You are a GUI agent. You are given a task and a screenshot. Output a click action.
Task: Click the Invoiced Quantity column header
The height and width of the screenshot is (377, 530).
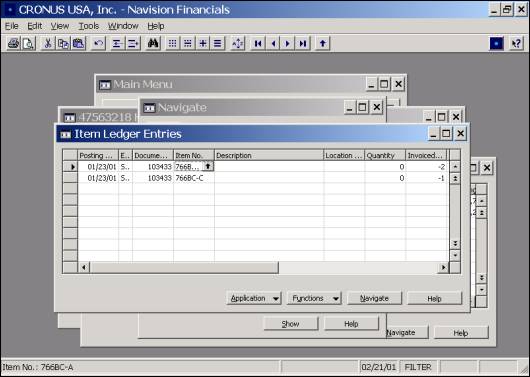[x=426, y=155]
